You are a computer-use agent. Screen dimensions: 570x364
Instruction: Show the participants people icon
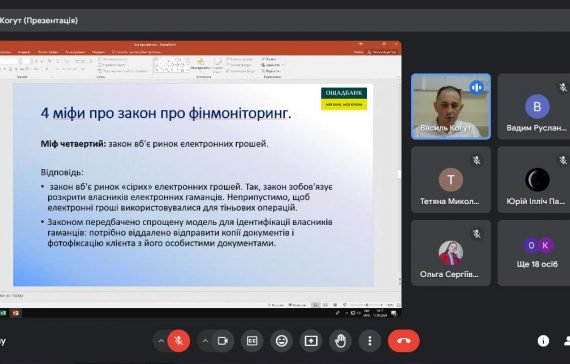tap(567, 341)
